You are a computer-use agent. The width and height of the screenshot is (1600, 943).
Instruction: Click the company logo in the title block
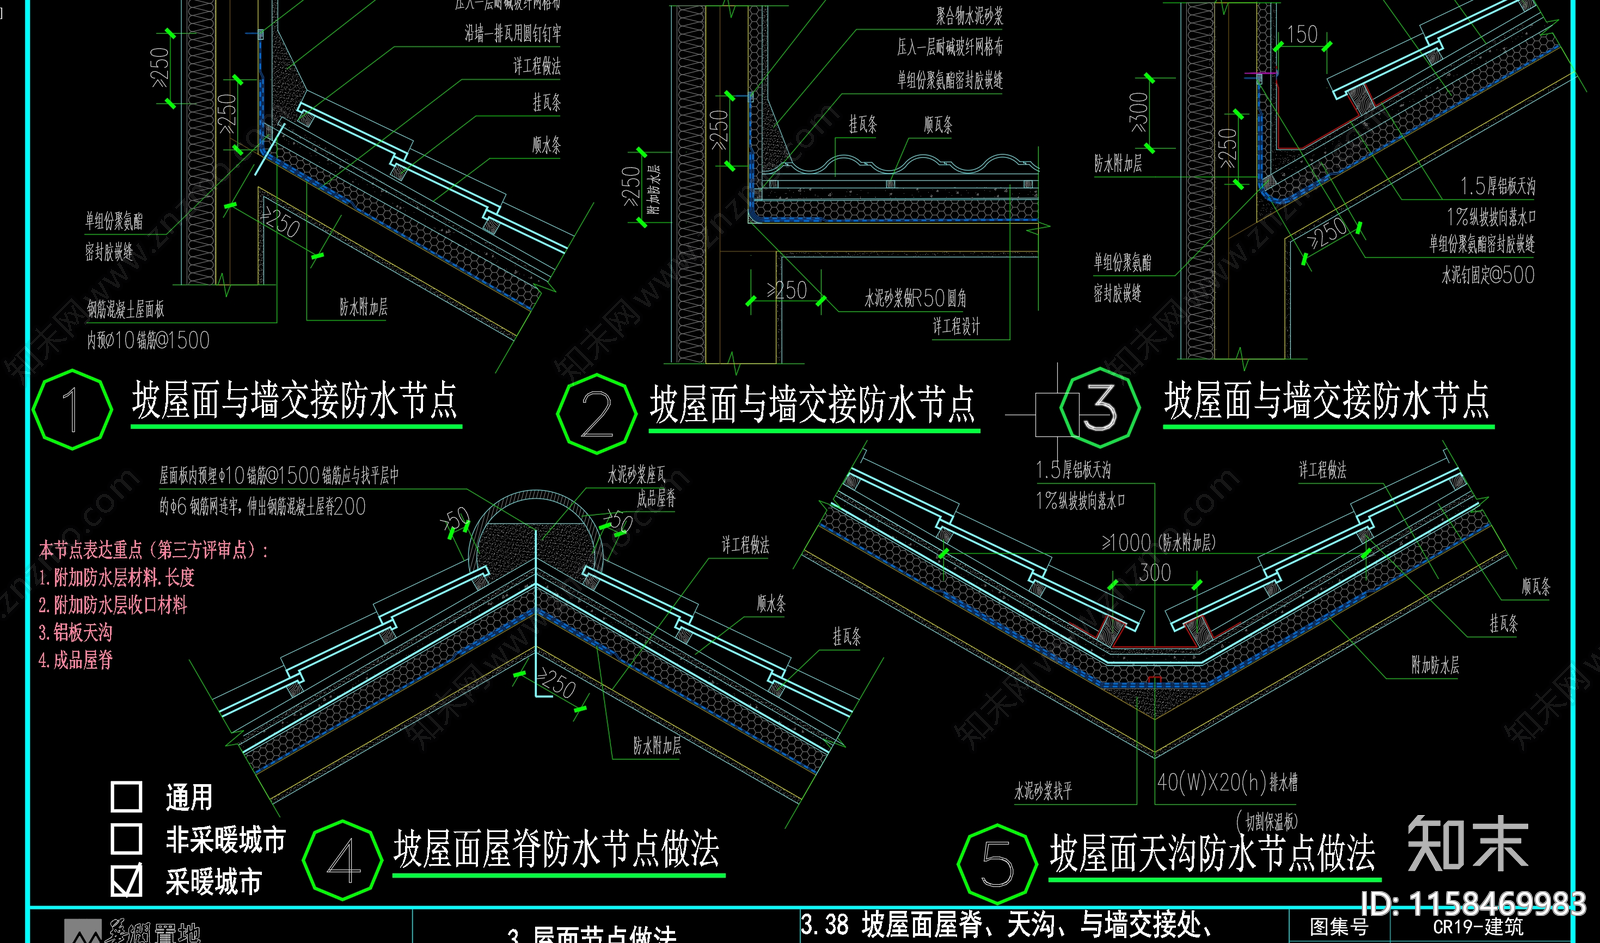133,932
